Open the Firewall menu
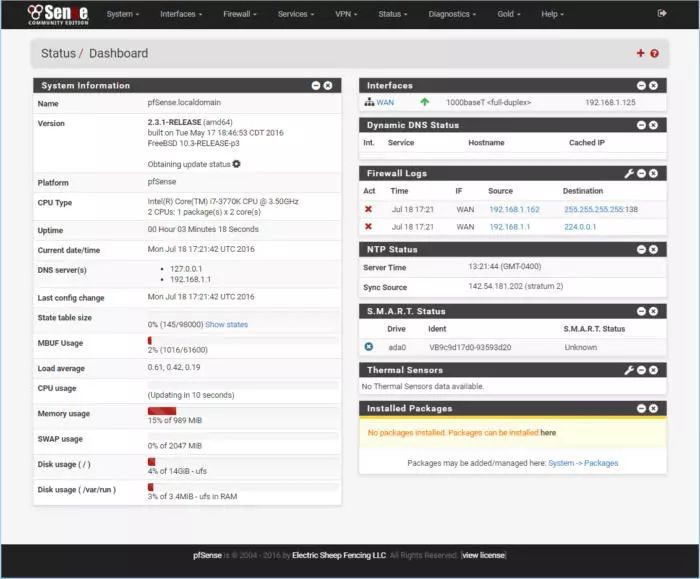This screenshot has height=579, width=700. 240,14
